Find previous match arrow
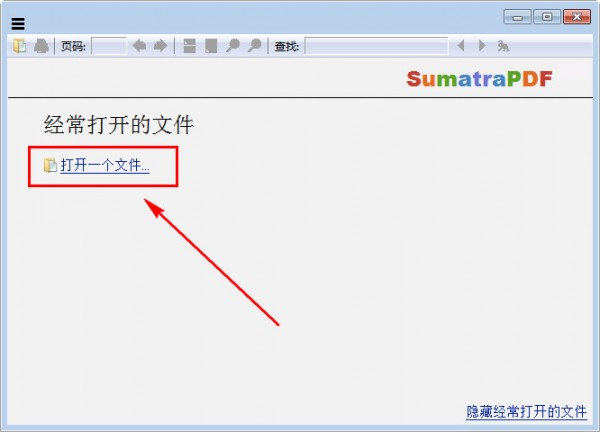600x432 pixels. point(461,46)
